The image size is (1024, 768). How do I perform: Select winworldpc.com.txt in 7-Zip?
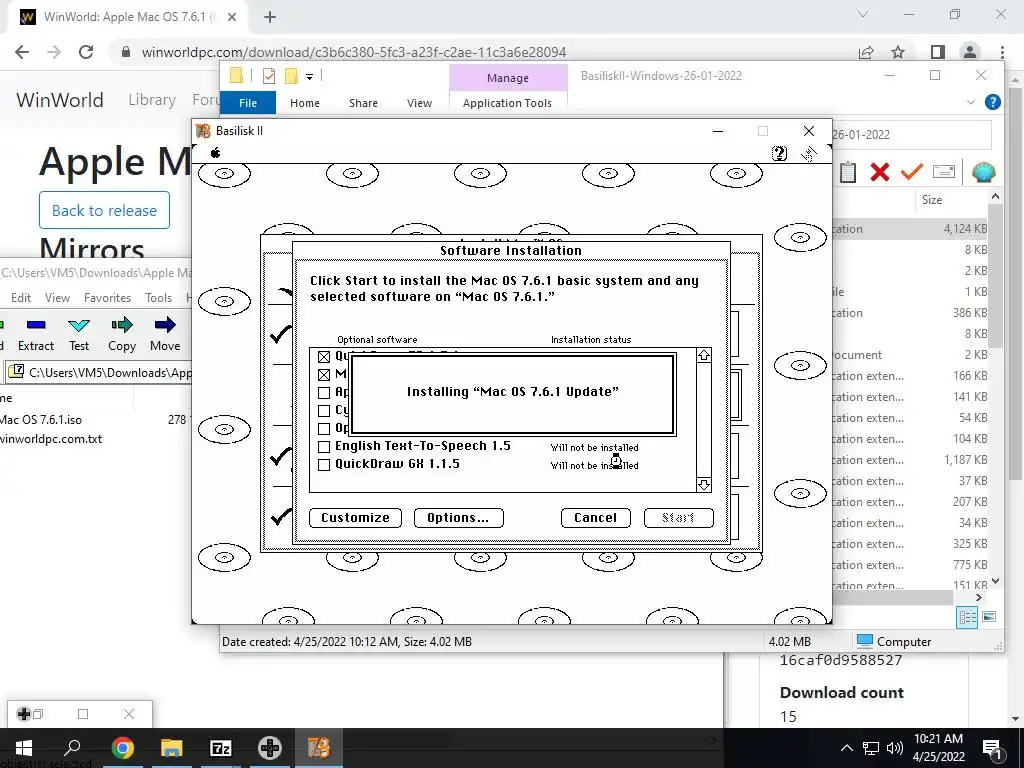click(x=51, y=439)
